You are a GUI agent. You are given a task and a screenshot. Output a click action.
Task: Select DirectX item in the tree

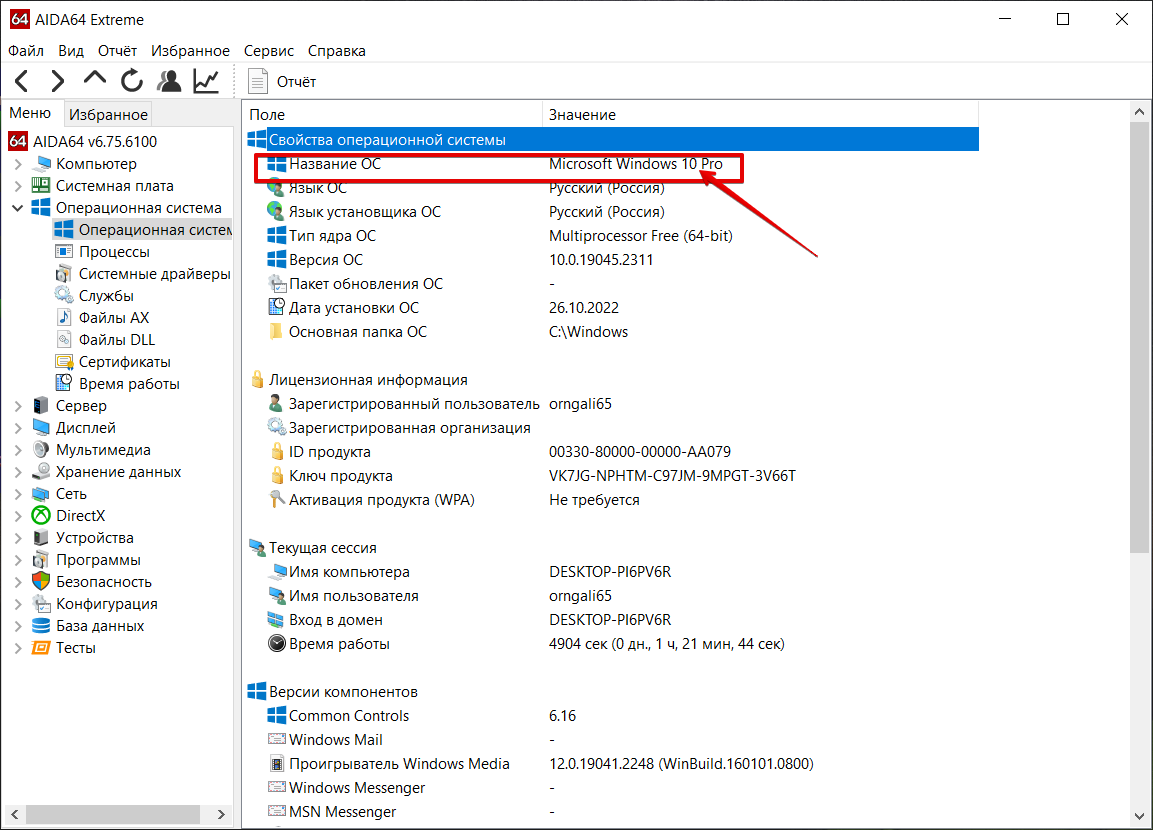(x=80, y=516)
